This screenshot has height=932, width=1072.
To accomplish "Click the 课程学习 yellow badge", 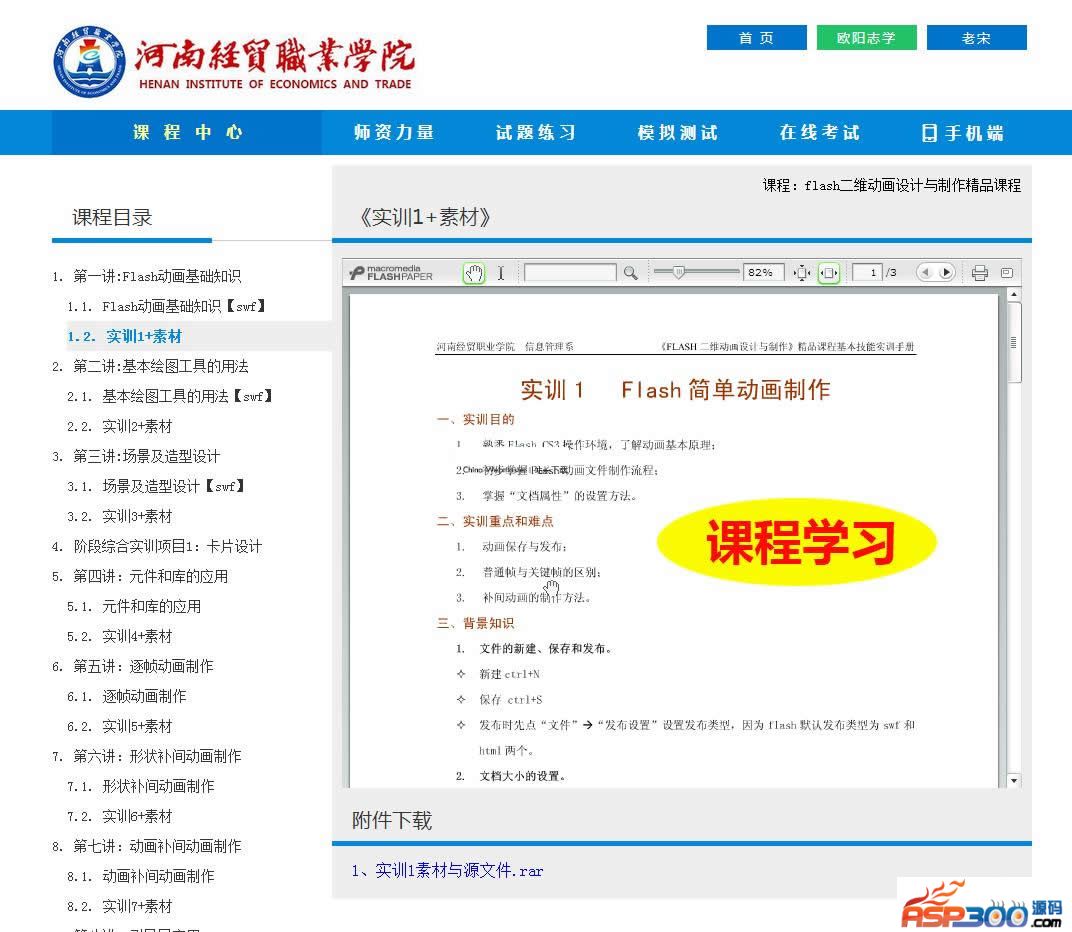I will 796,541.
